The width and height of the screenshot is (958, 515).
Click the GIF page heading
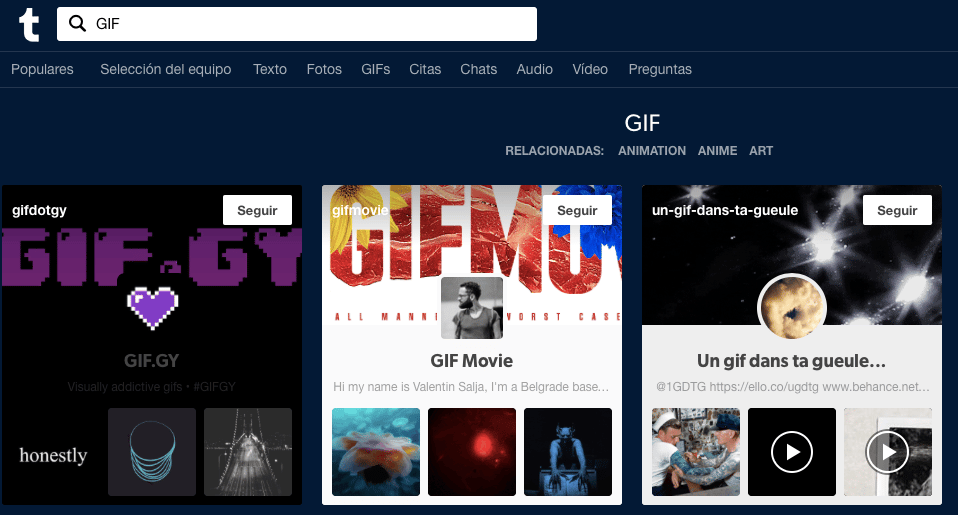pyautogui.click(x=642, y=123)
